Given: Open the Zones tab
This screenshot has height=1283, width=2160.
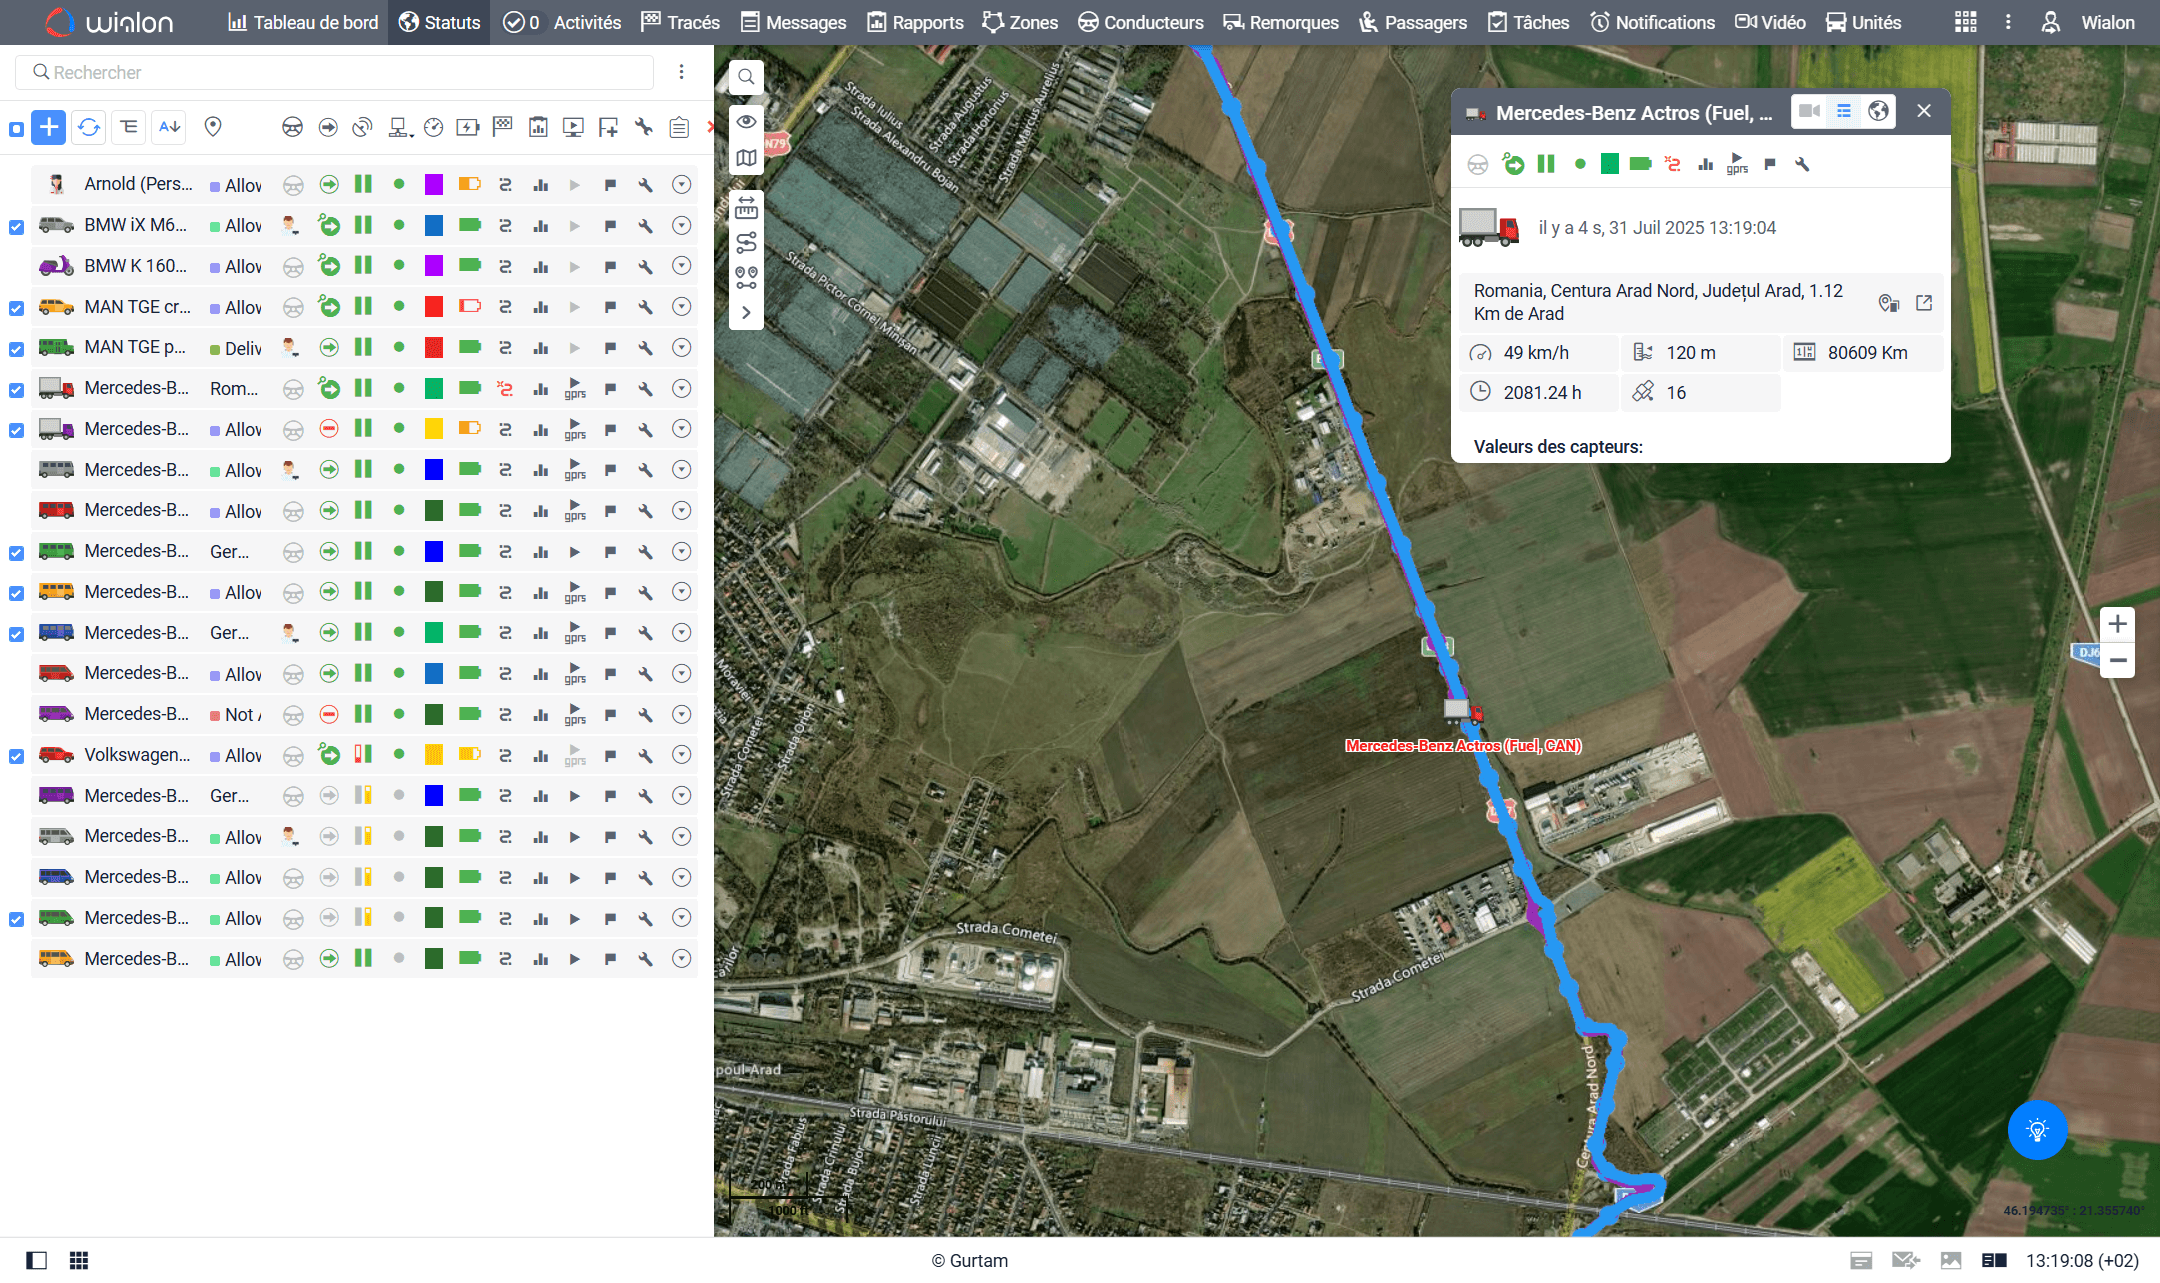Looking at the screenshot, I should click(1020, 22).
